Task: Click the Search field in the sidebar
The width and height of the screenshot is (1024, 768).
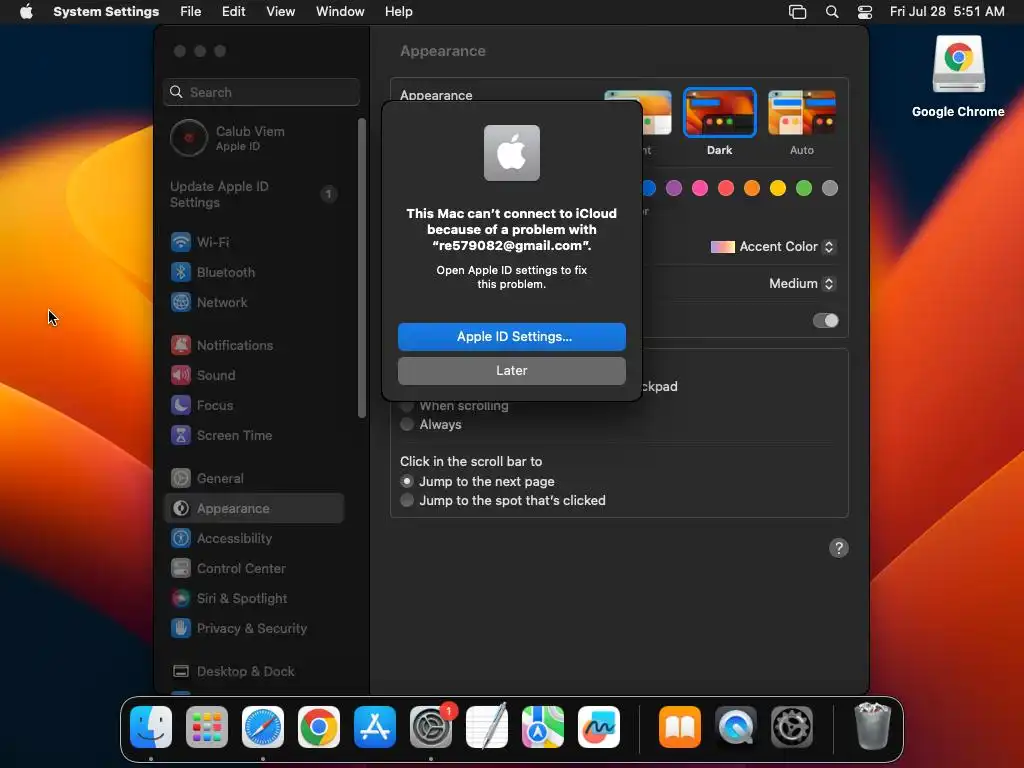Action: [261, 92]
